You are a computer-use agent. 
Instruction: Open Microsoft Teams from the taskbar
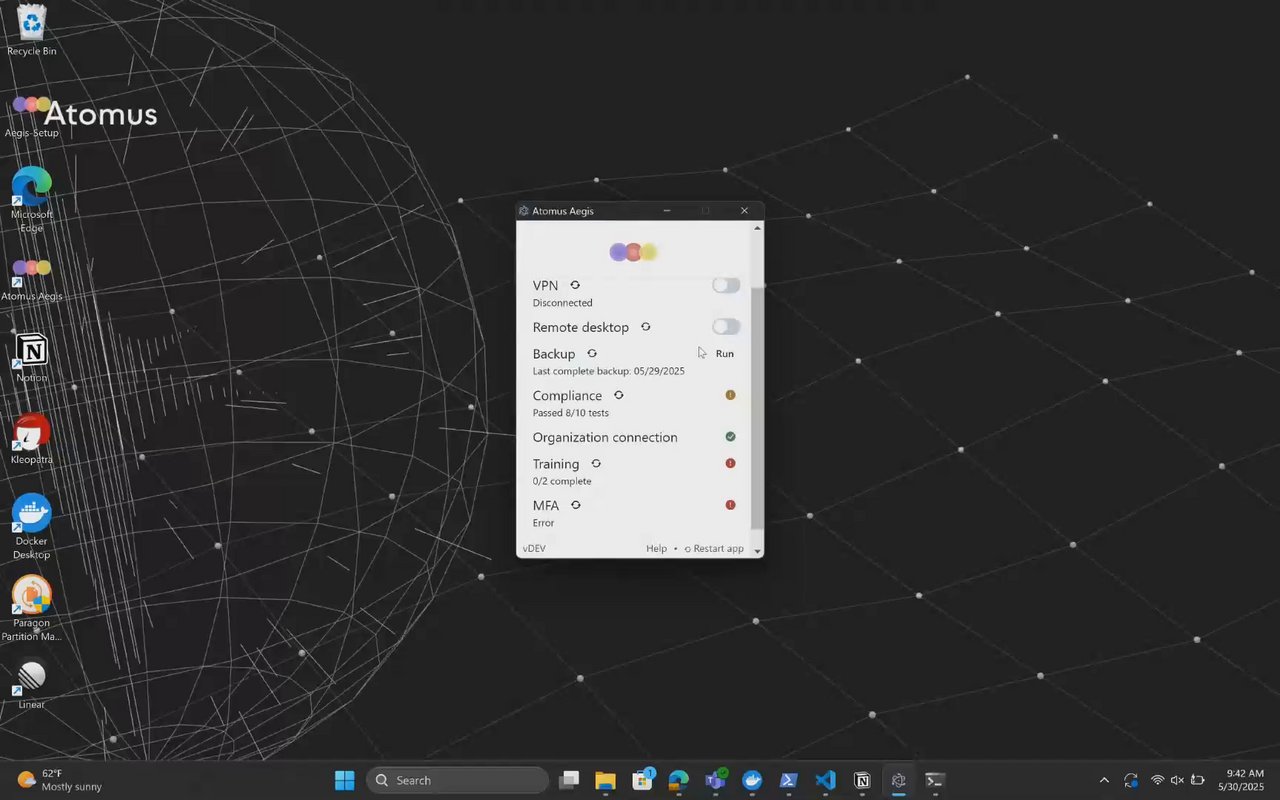(x=715, y=780)
